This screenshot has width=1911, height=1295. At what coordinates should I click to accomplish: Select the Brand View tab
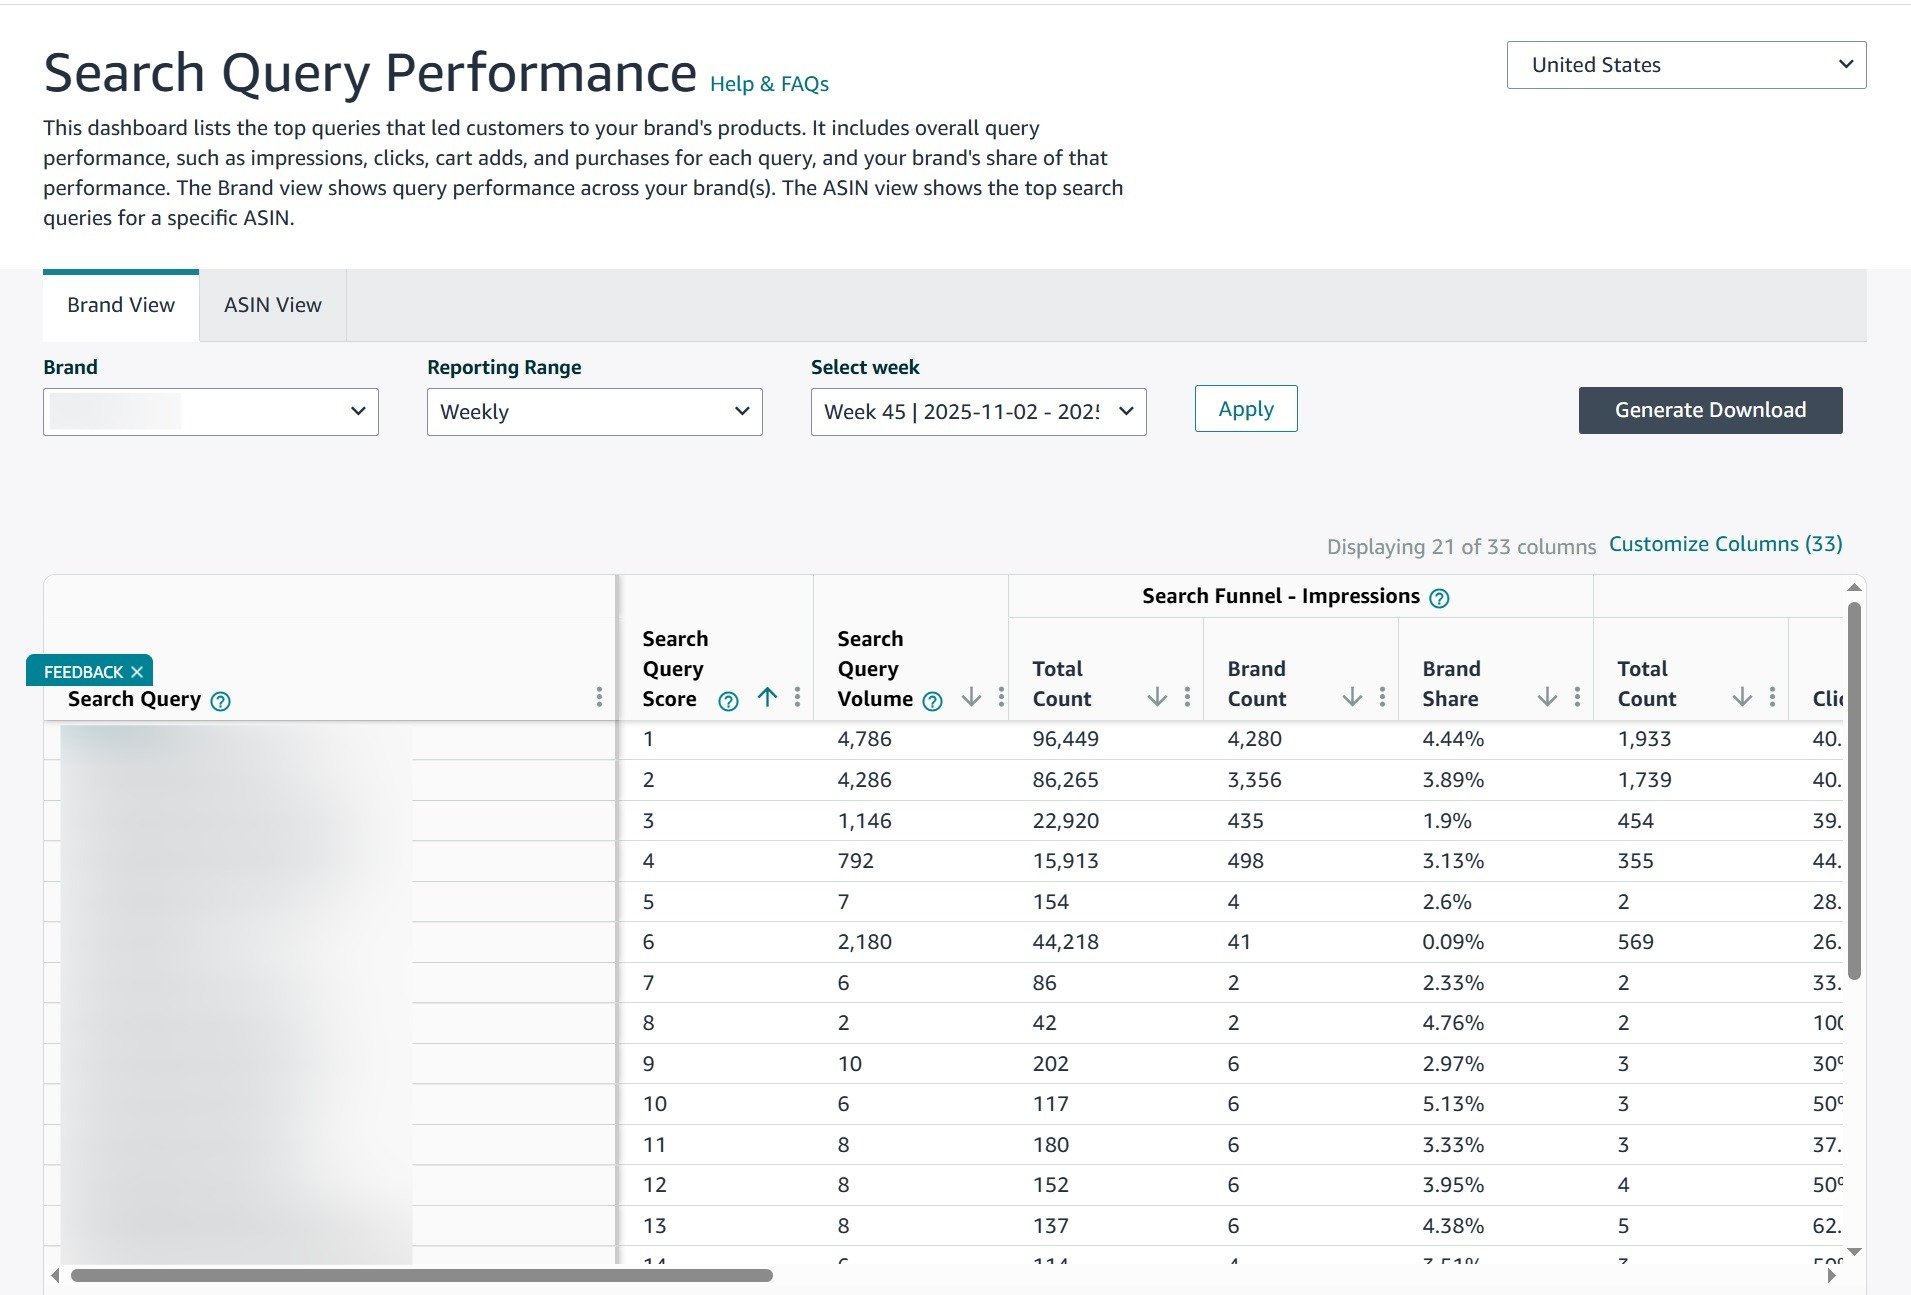coord(121,305)
